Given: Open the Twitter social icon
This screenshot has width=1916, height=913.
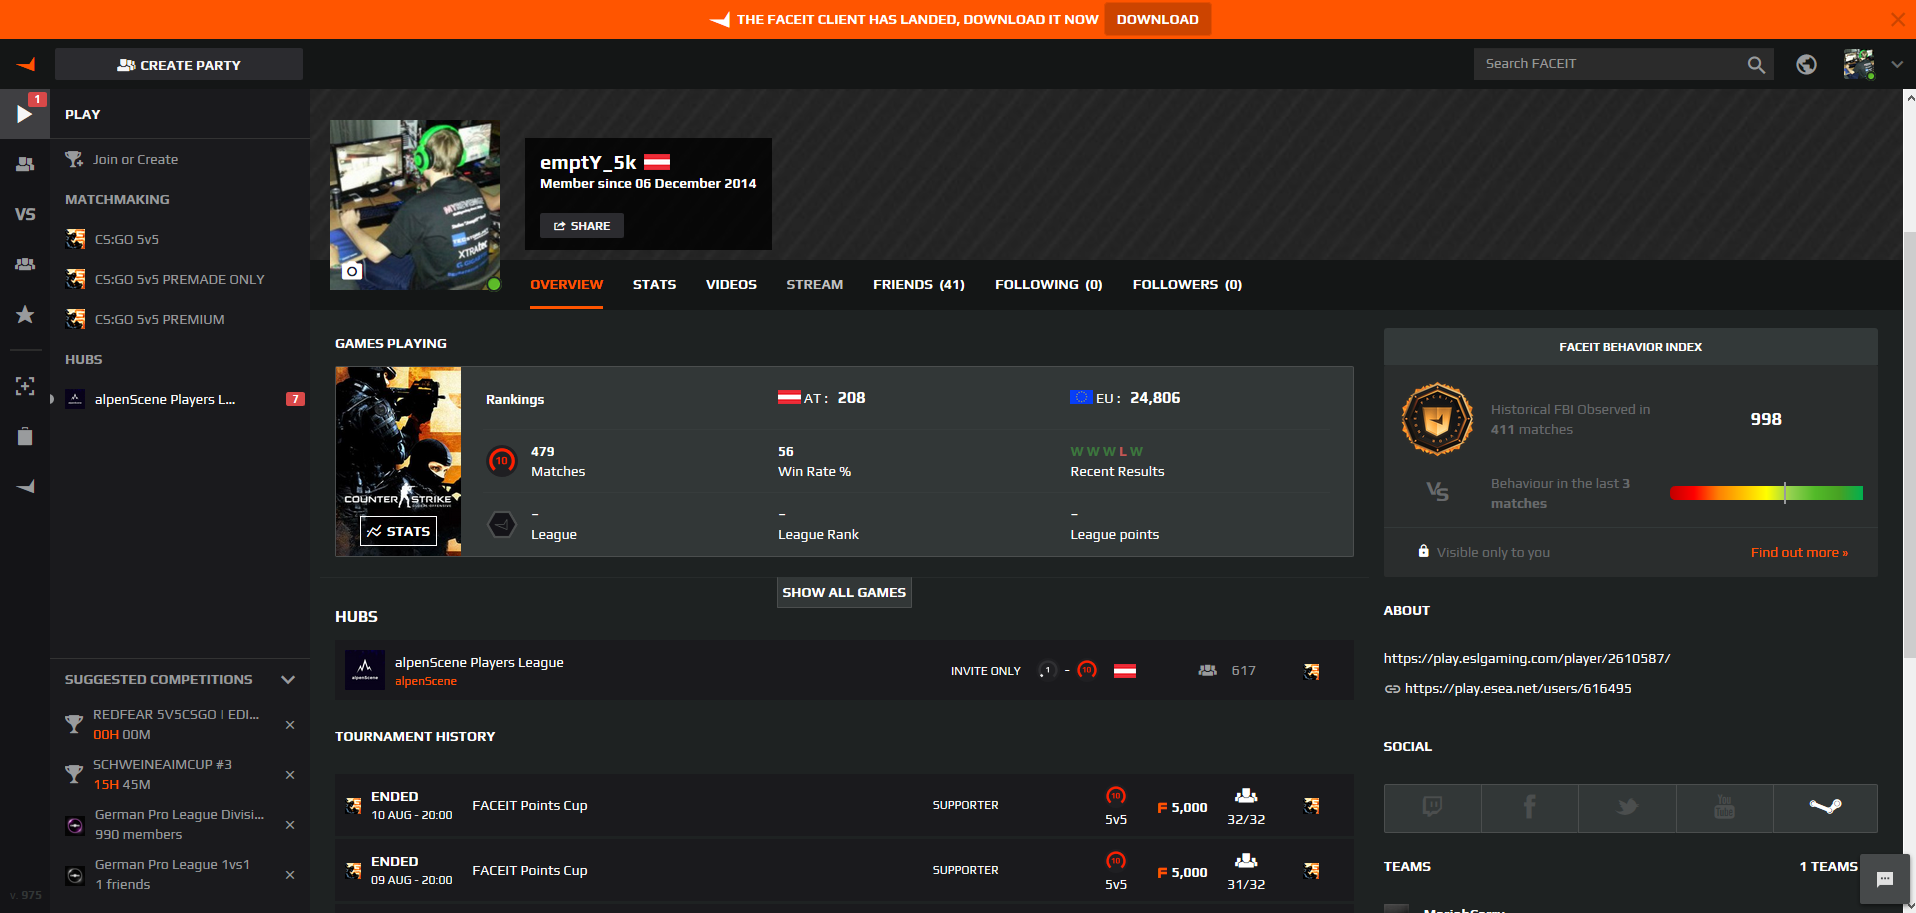Looking at the screenshot, I should pos(1627,808).
